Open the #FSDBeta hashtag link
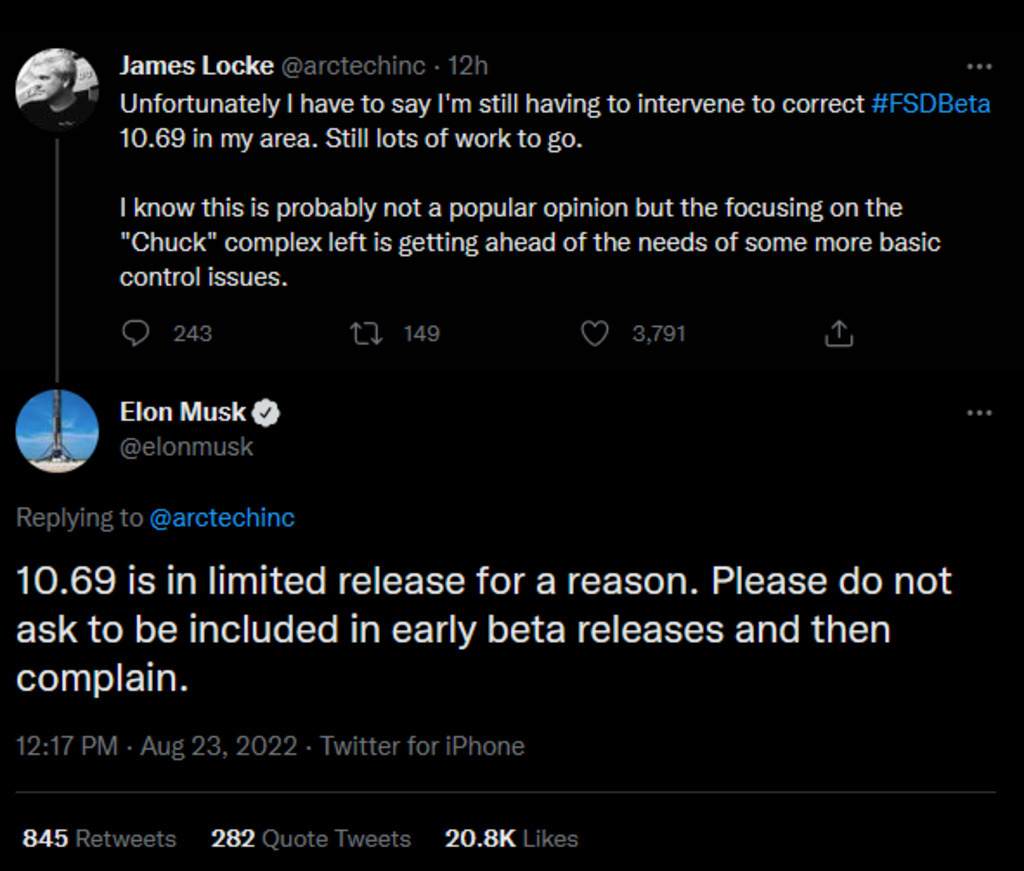Viewport: 1024px width, 871px height. (930, 104)
